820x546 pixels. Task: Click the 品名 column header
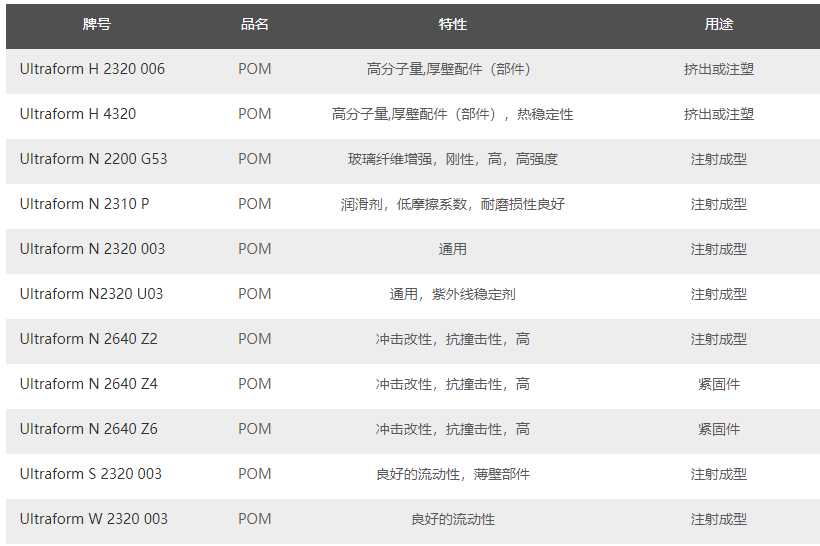coord(255,25)
